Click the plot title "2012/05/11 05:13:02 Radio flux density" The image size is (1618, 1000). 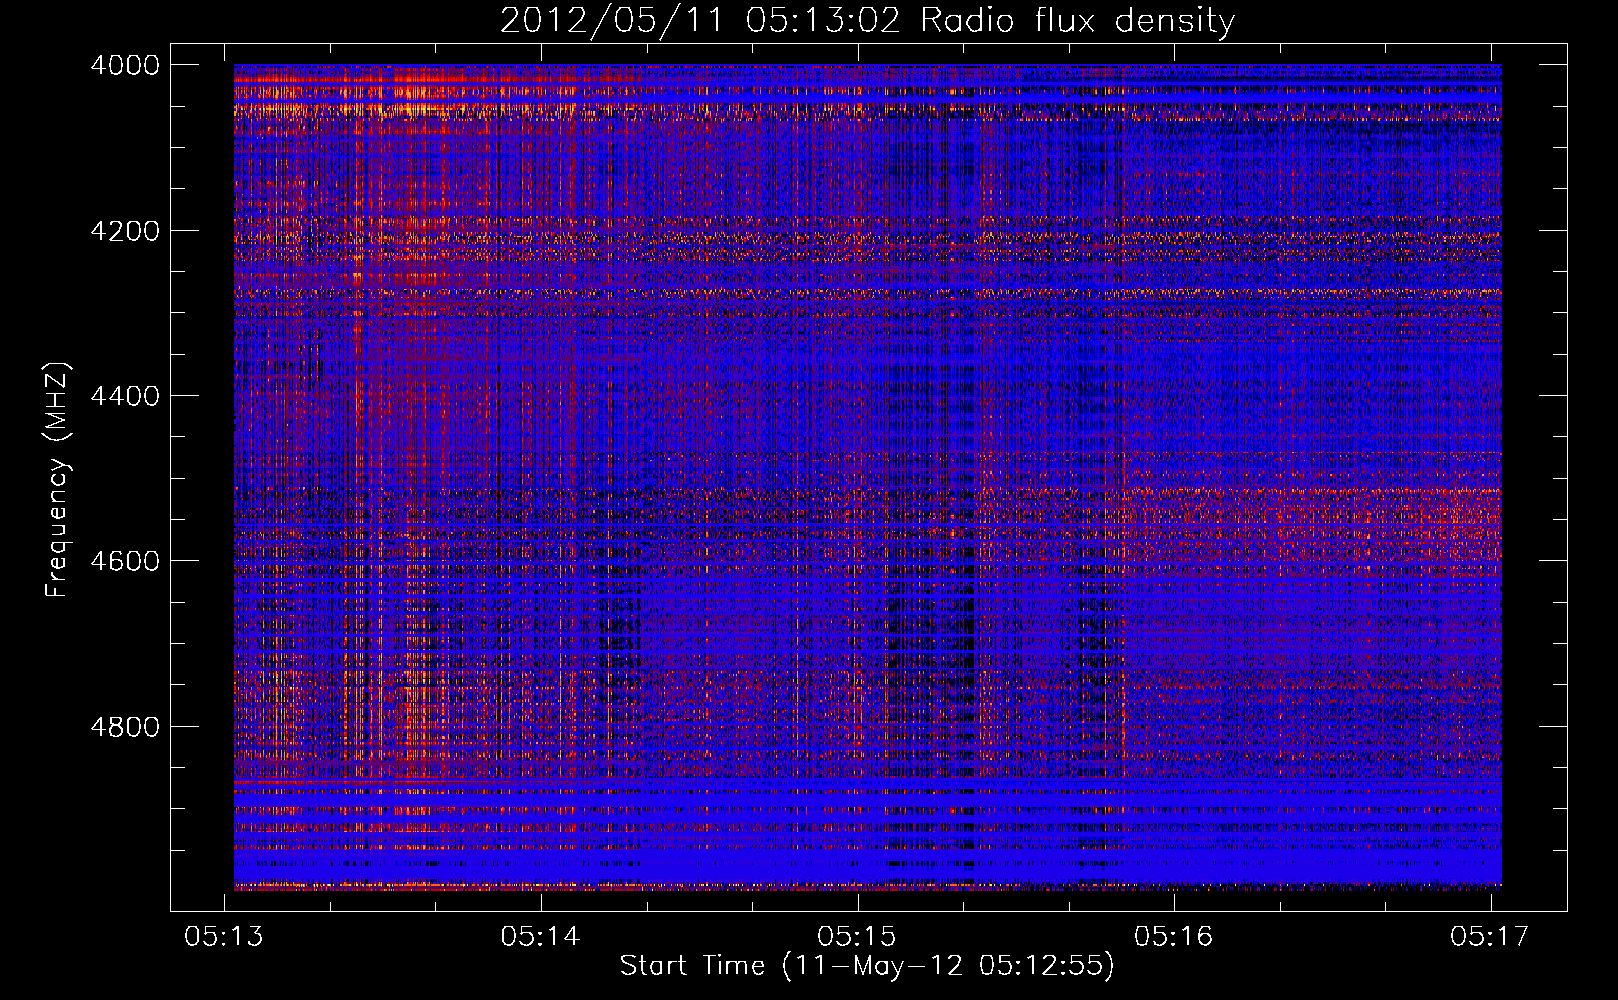click(867, 21)
